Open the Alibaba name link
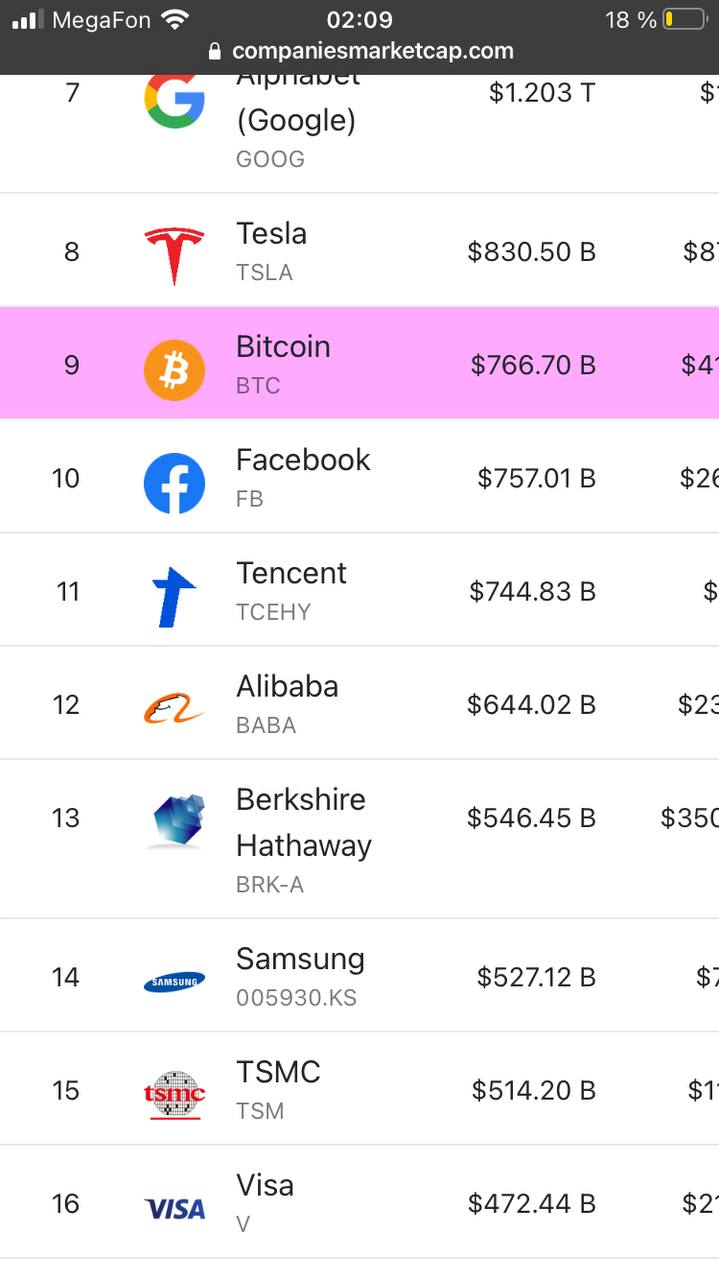The width and height of the screenshot is (719, 1280). (287, 687)
